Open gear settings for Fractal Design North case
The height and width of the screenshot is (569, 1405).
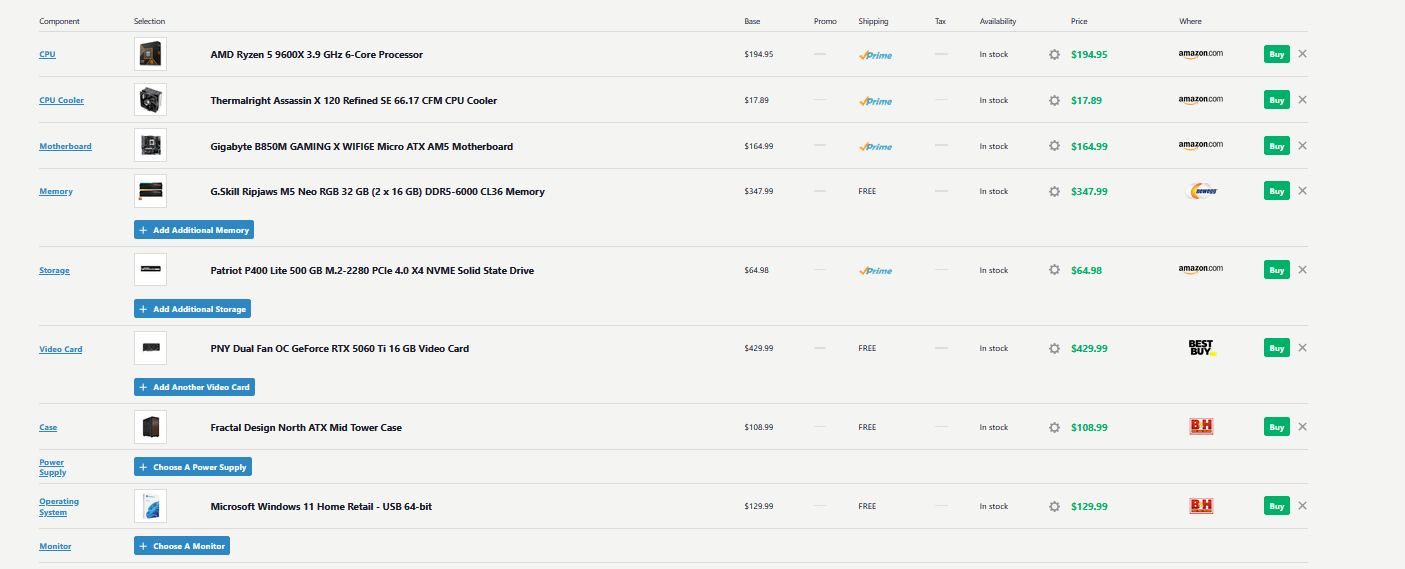point(1054,427)
